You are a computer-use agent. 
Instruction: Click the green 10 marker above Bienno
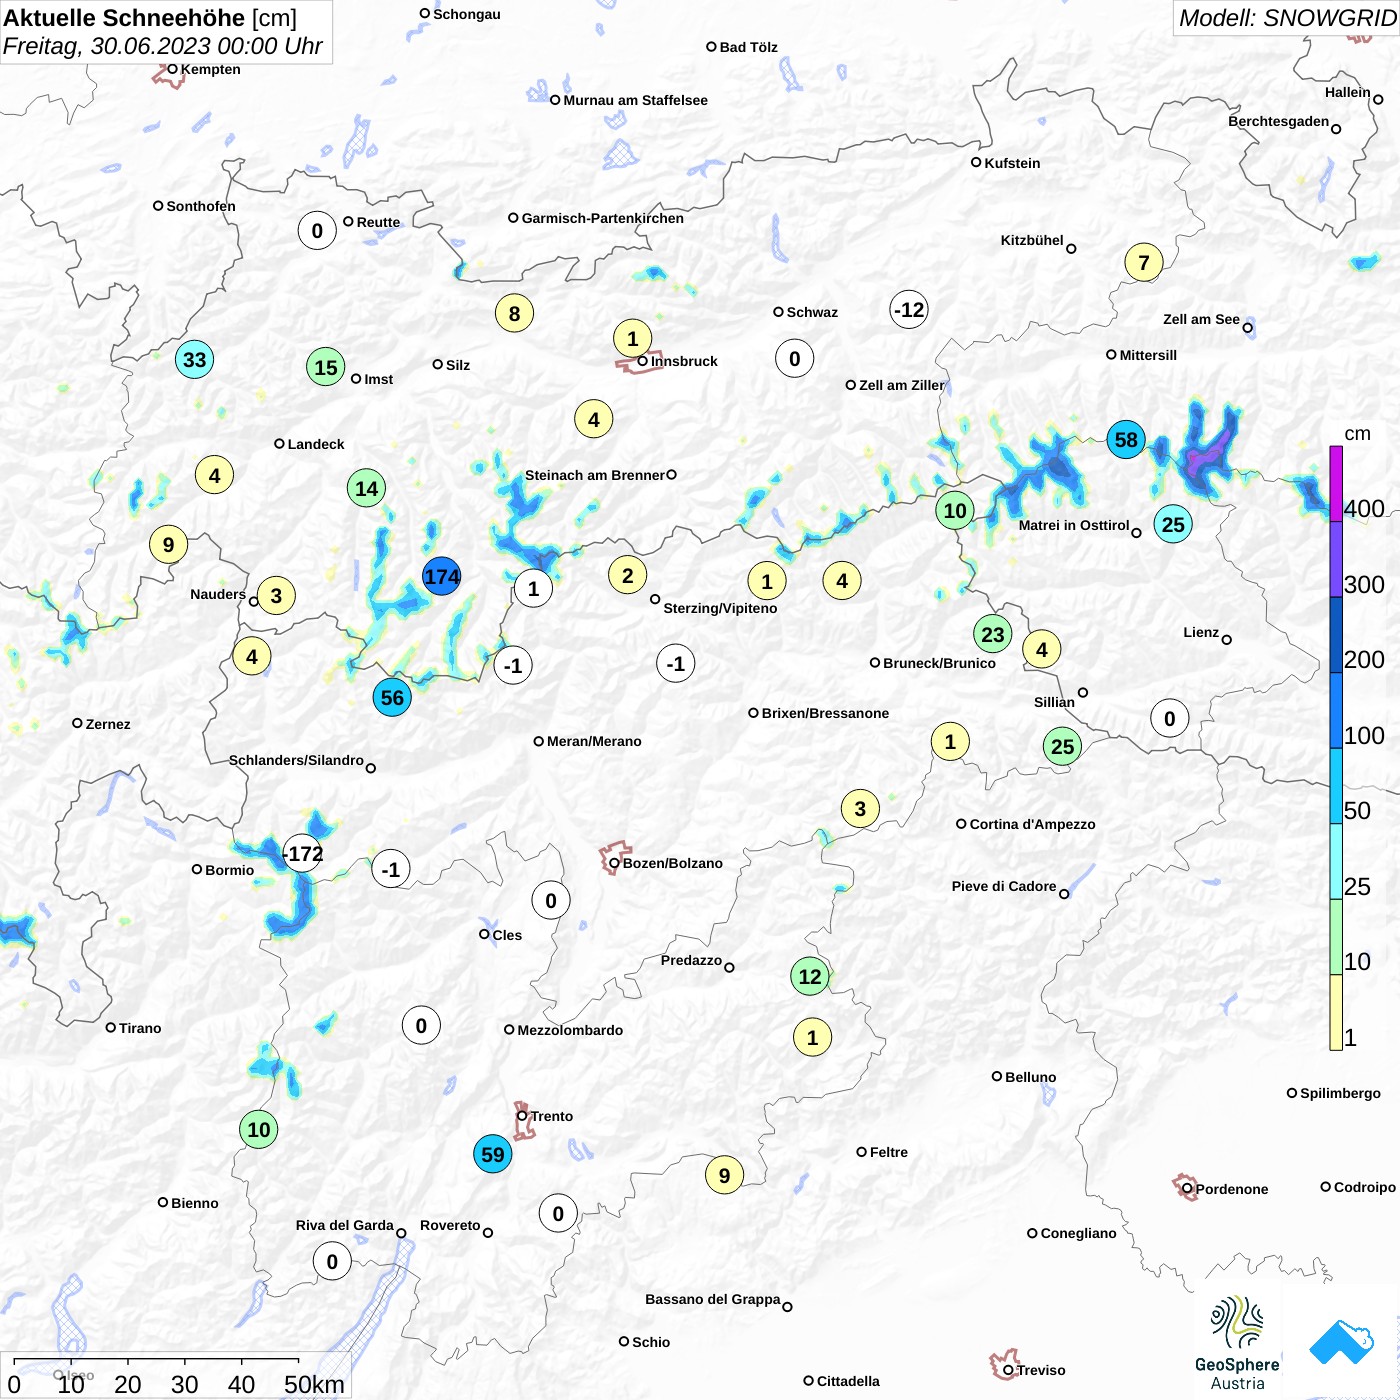[x=259, y=1129]
